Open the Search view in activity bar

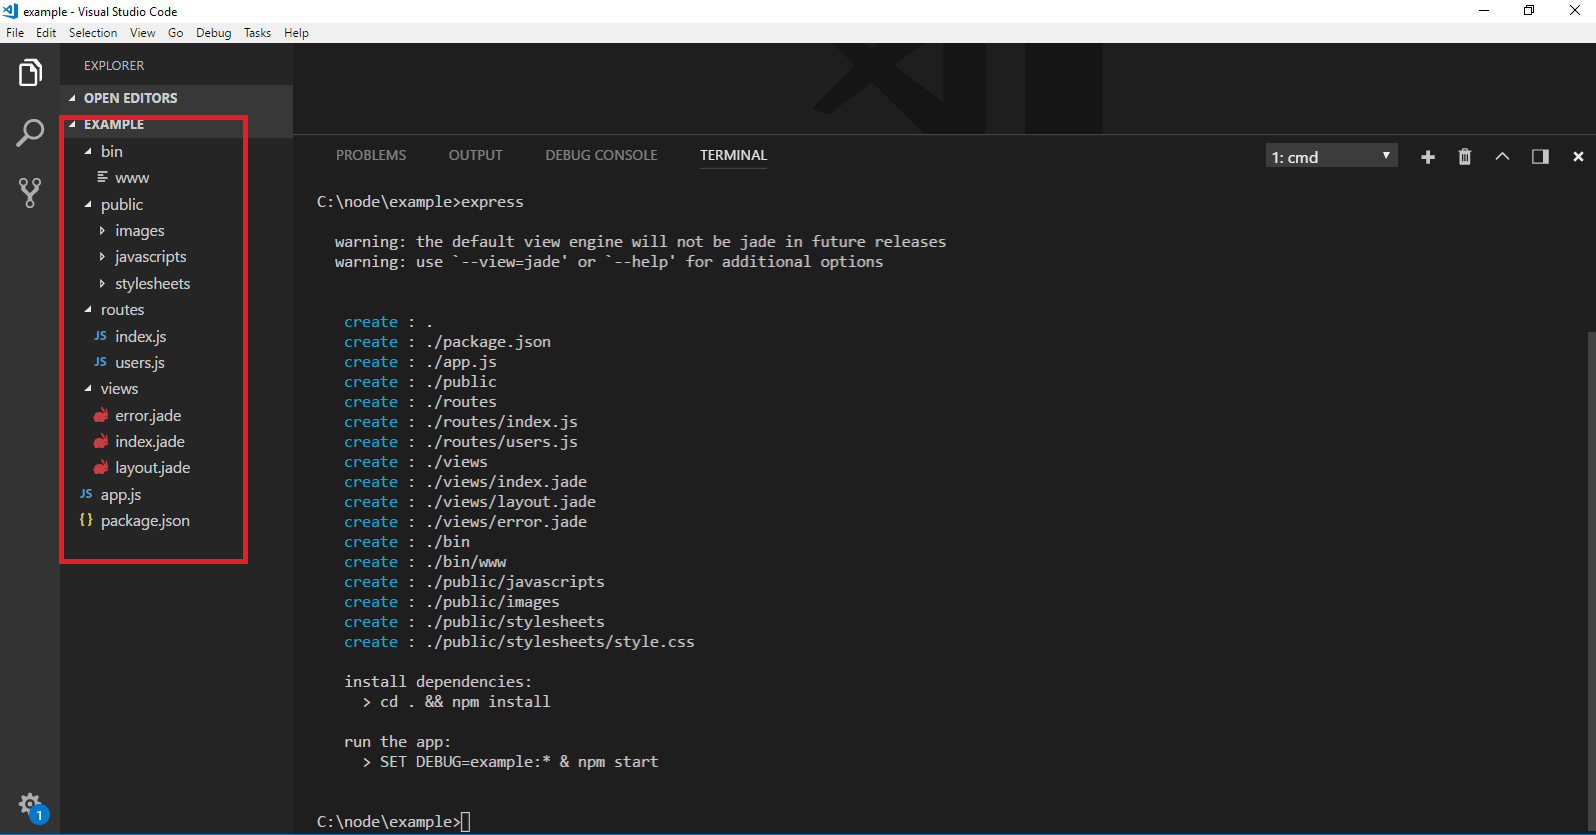[30, 132]
